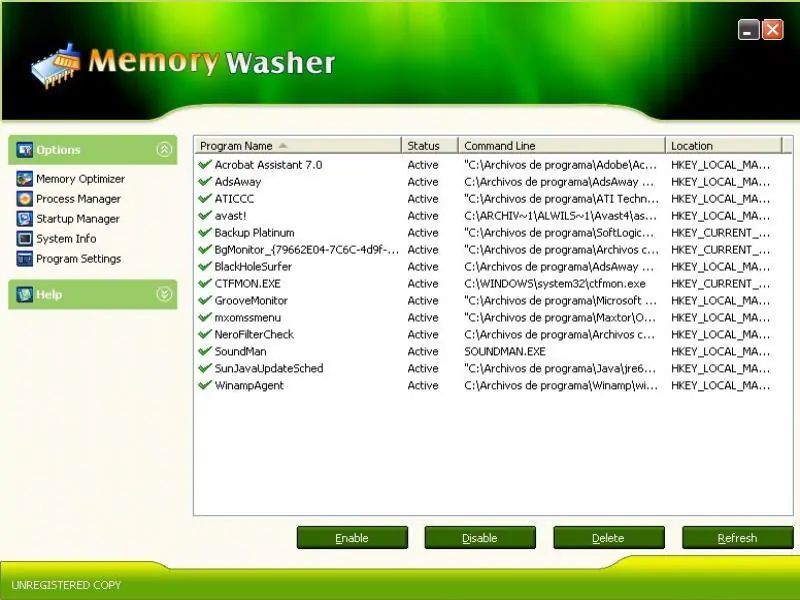Click Avast4 command line path cell

(560, 216)
